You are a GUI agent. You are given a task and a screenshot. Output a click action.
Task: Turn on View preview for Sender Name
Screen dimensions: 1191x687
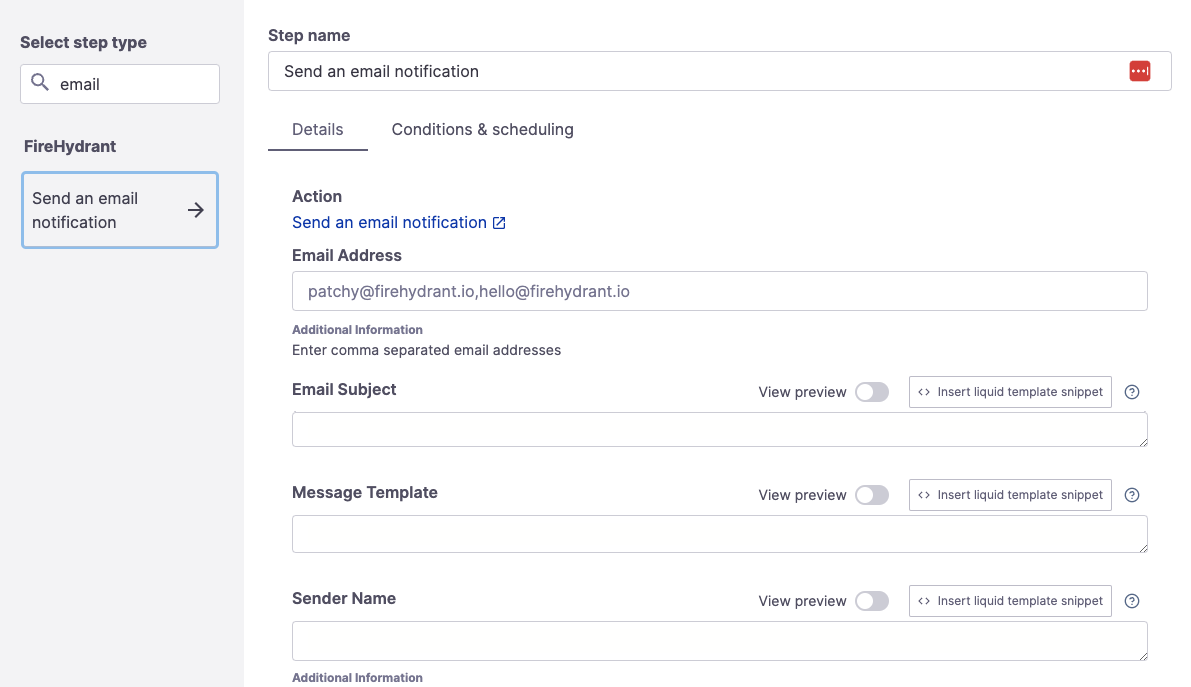(872, 601)
